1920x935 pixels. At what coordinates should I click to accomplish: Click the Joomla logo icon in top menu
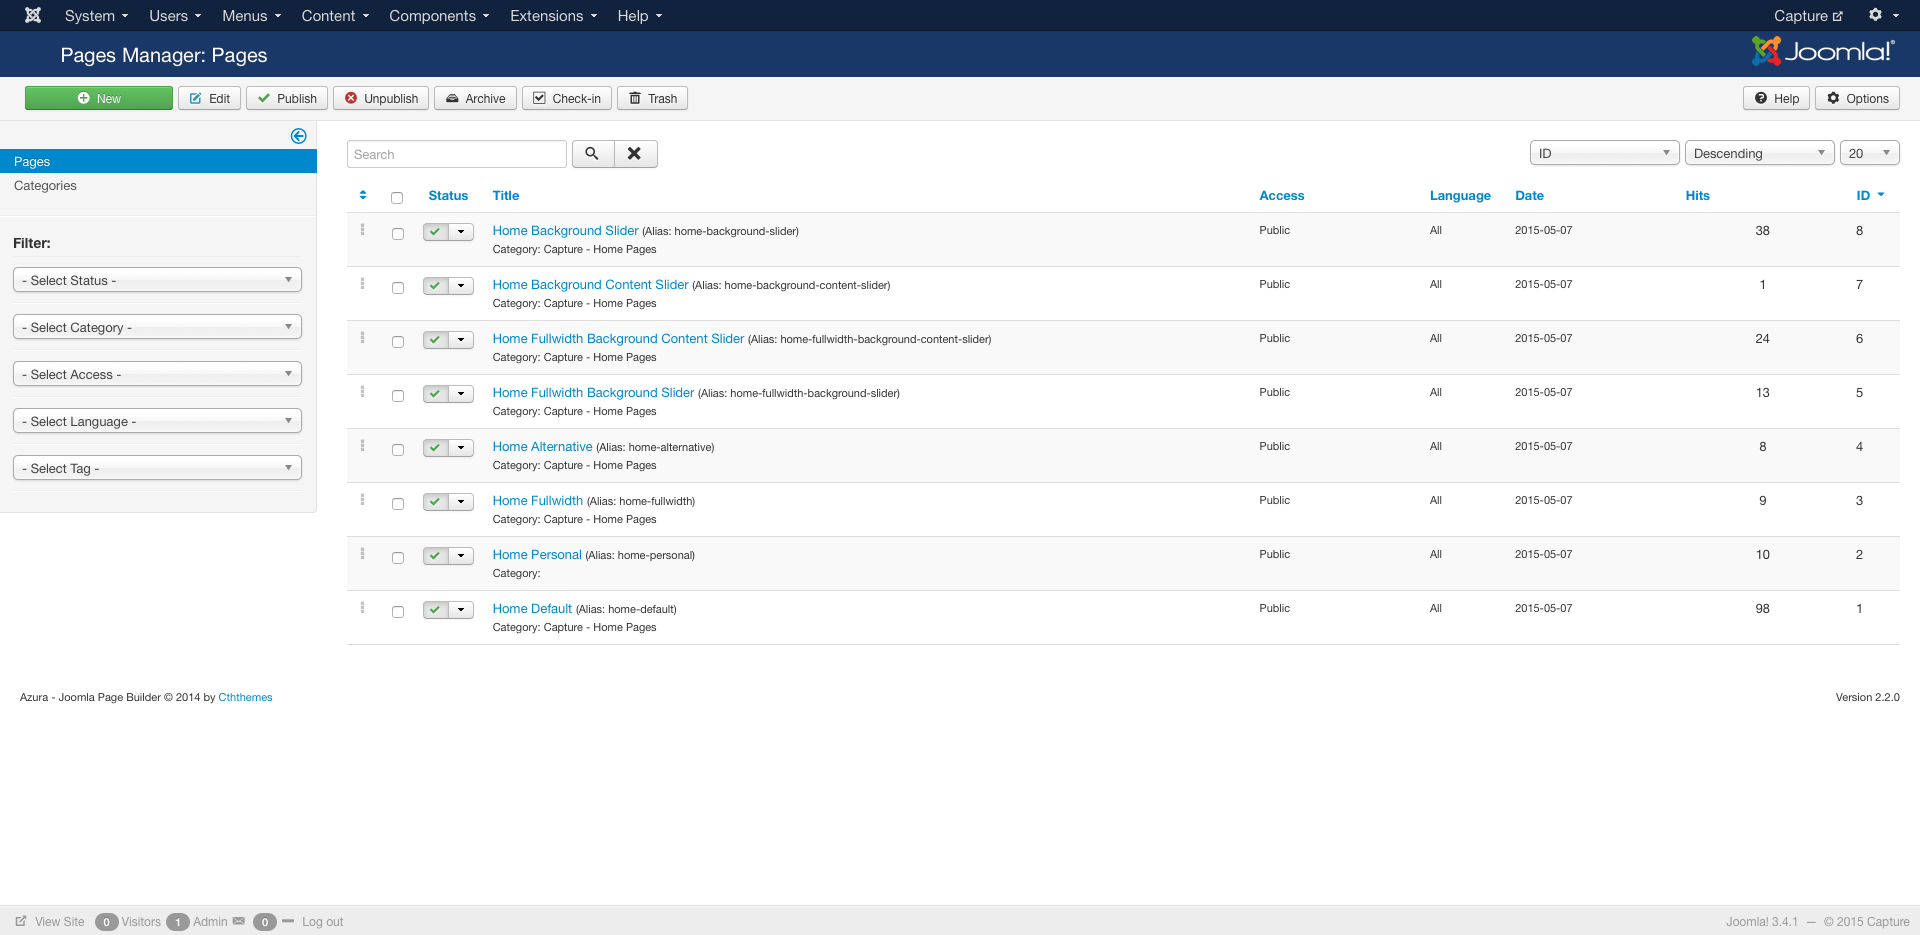coord(33,15)
